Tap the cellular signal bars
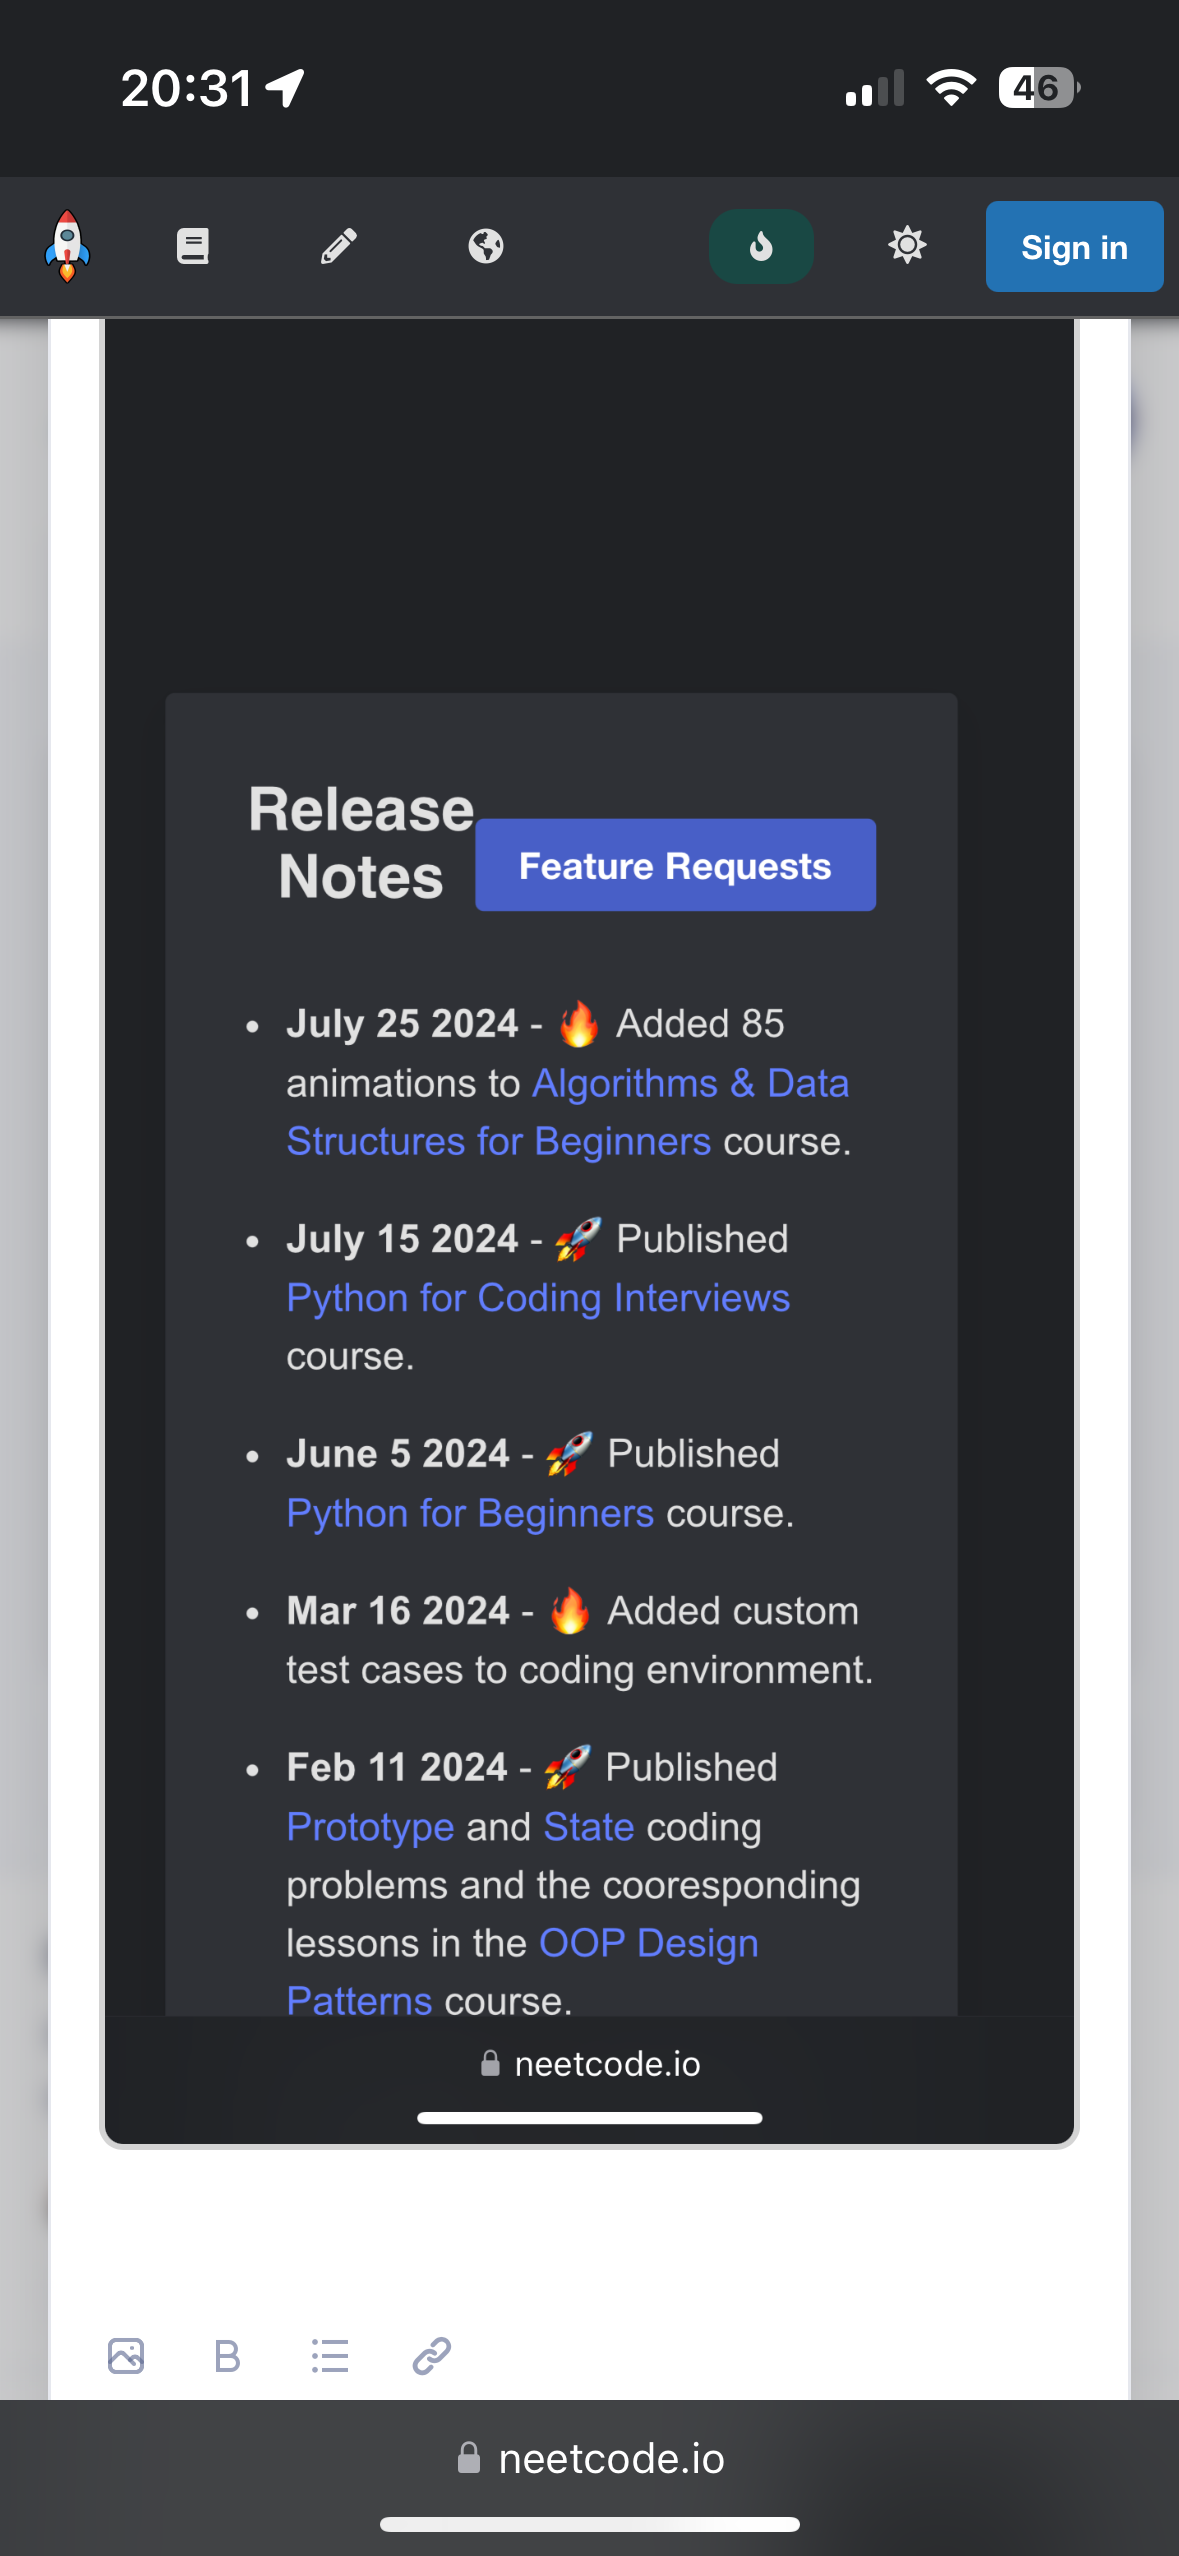The height and width of the screenshot is (2556, 1179). point(874,88)
